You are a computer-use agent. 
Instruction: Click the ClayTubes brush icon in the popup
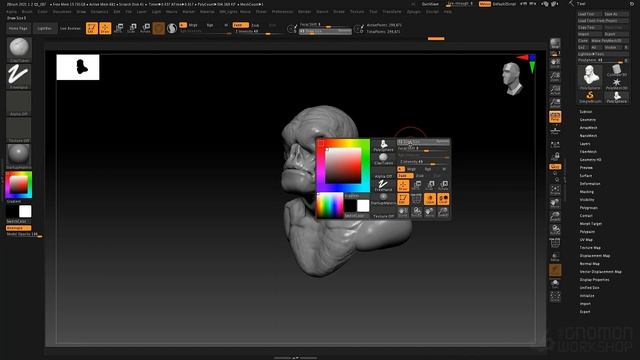point(383,159)
